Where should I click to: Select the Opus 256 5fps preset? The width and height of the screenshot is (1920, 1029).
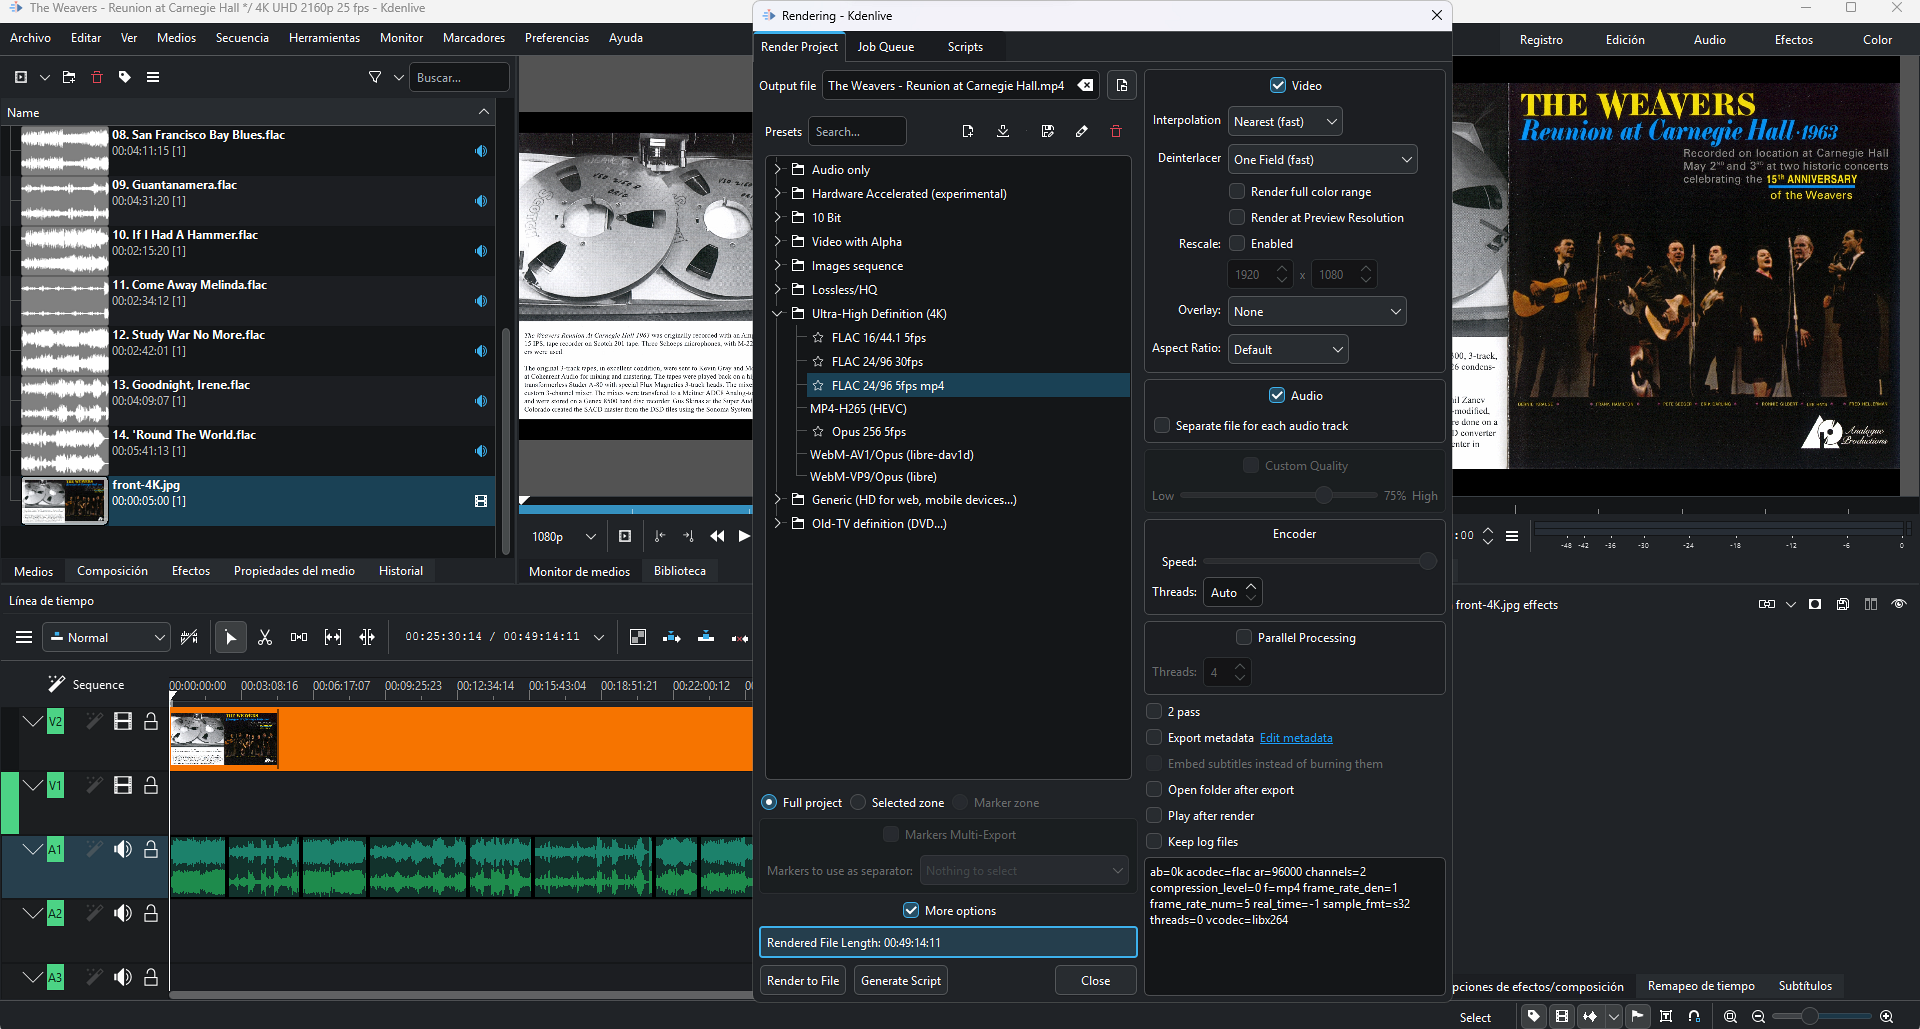coord(868,432)
